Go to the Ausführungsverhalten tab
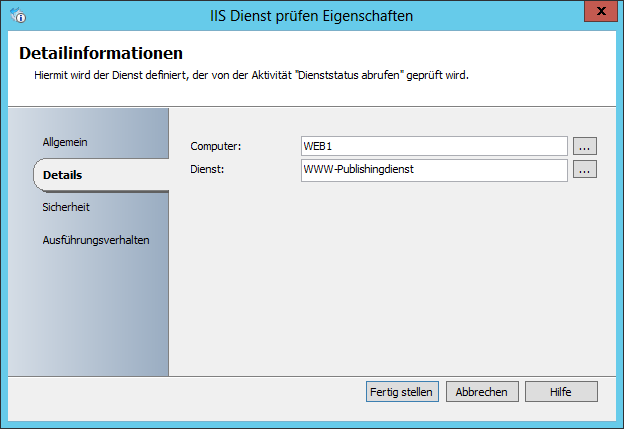This screenshot has height=429, width=624. tap(96, 240)
